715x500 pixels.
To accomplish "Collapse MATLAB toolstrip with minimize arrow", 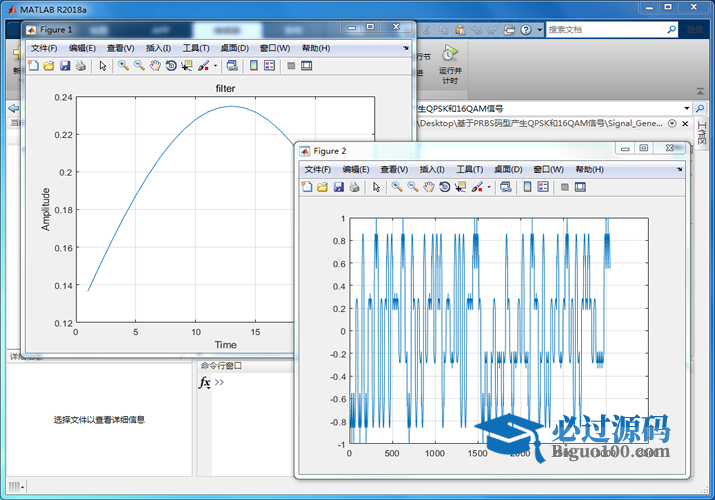I will 700,92.
